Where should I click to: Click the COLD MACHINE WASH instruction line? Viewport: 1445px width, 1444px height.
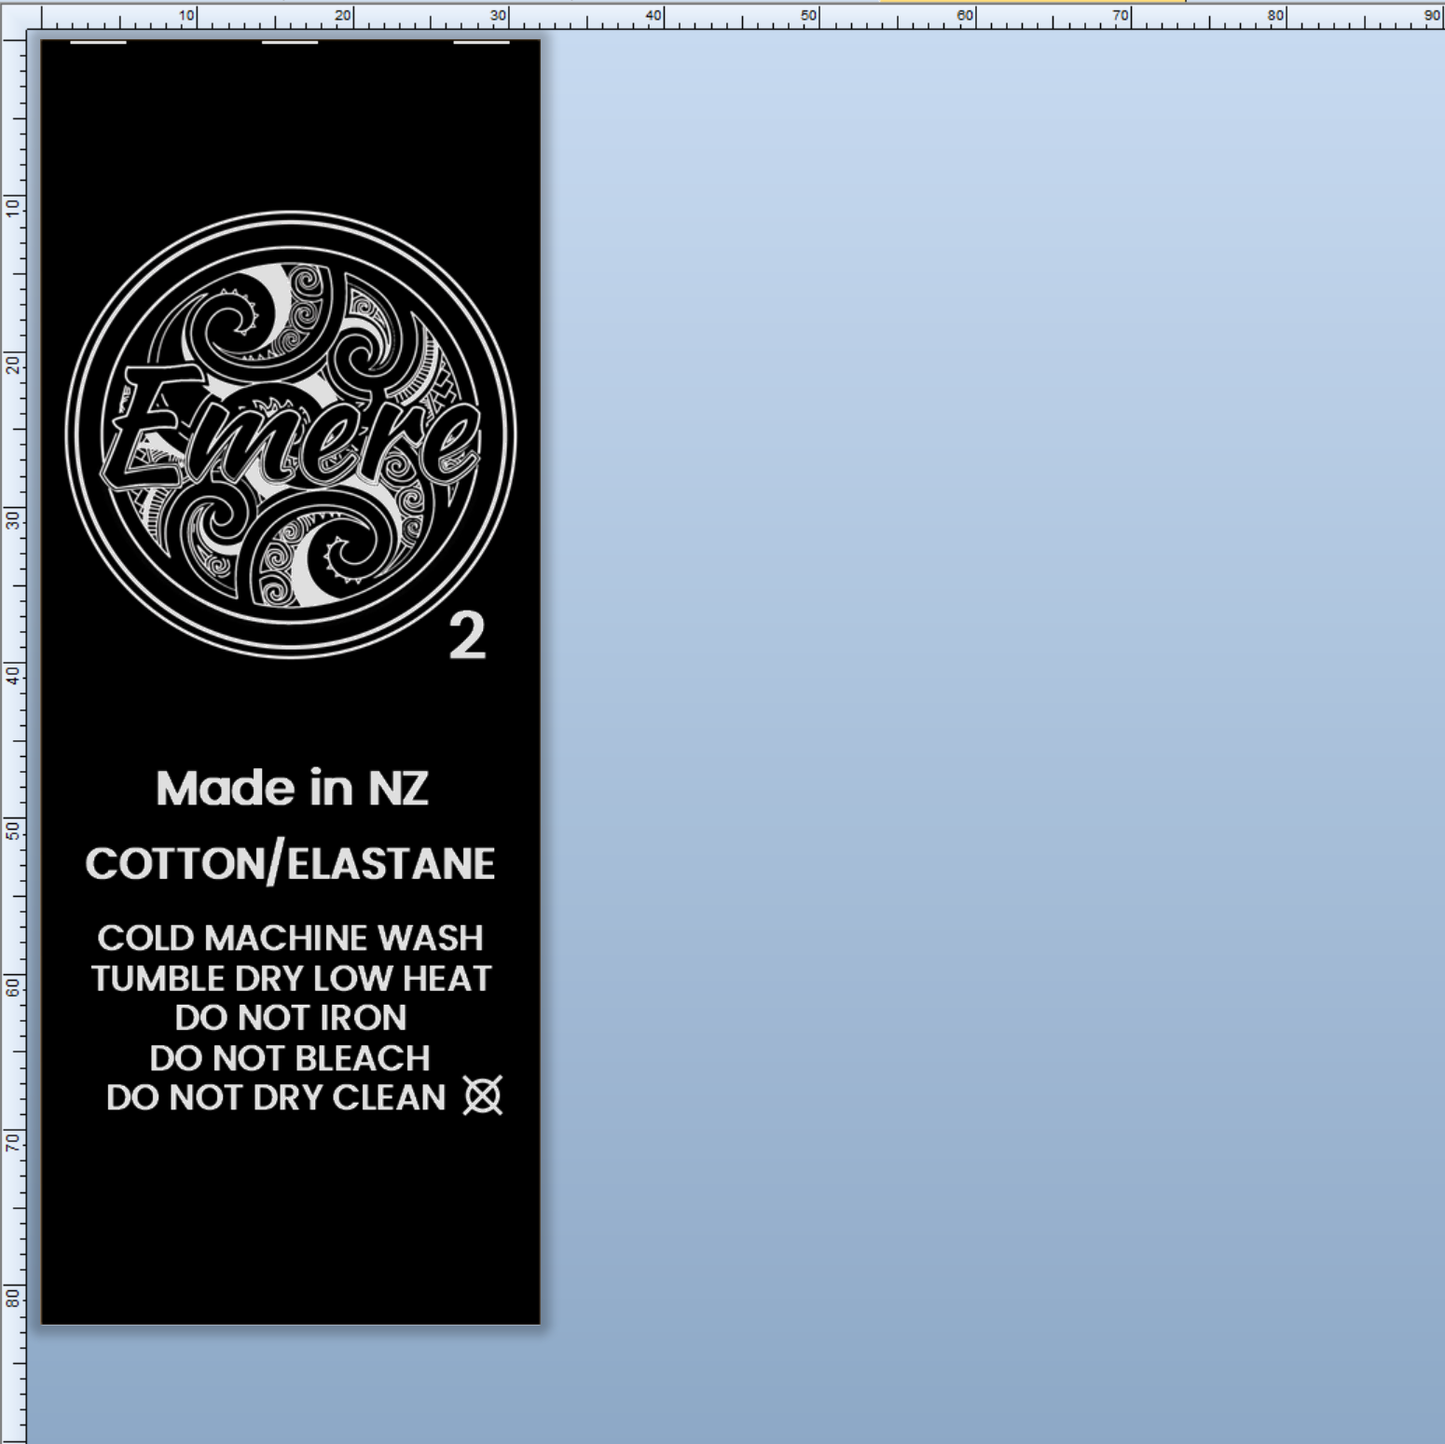coord(288,938)
